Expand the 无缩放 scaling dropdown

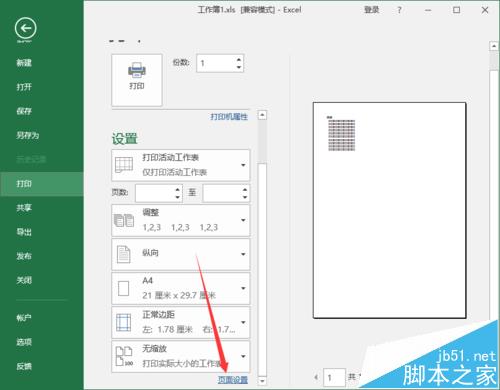181,356
